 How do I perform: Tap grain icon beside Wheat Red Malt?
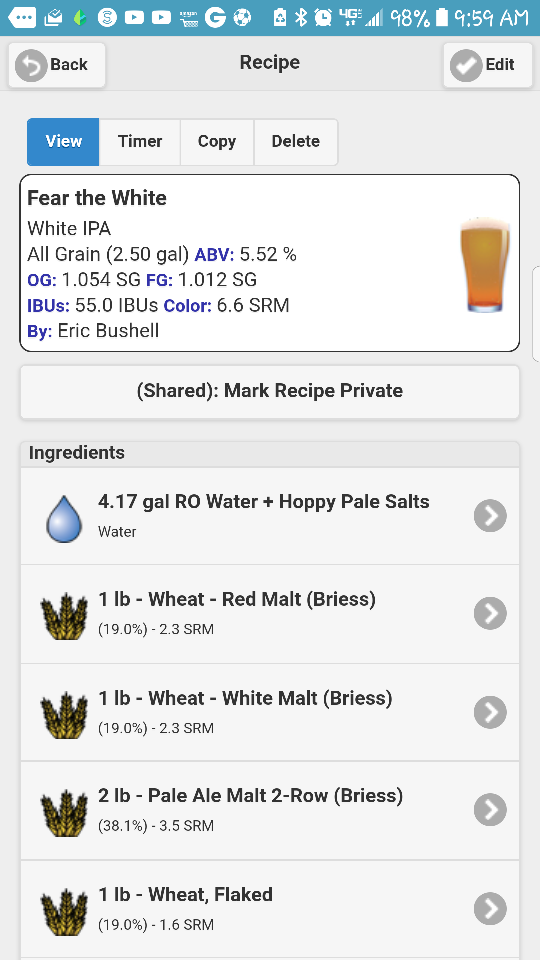[64, 617]
